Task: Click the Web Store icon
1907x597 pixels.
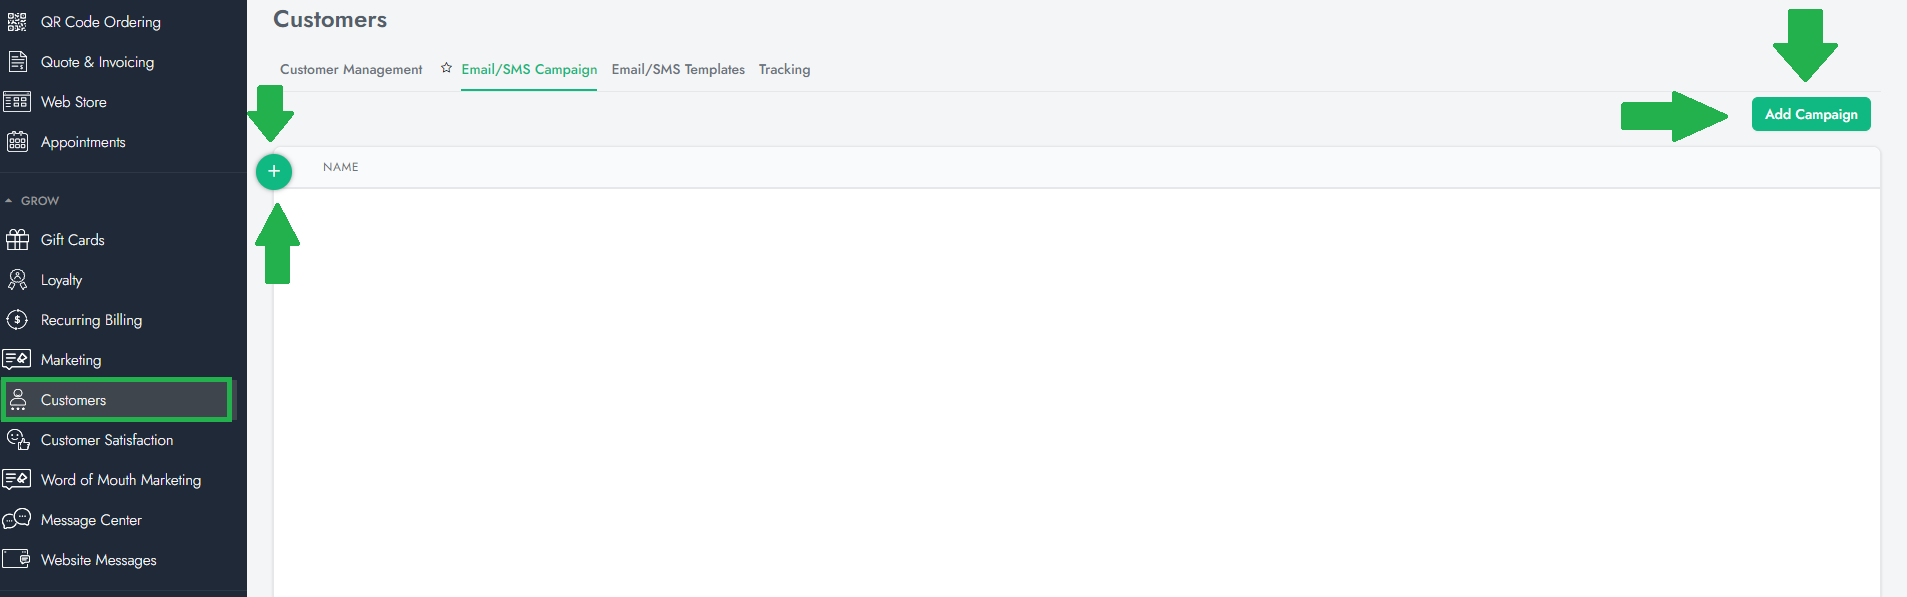Action: point(17,102)
